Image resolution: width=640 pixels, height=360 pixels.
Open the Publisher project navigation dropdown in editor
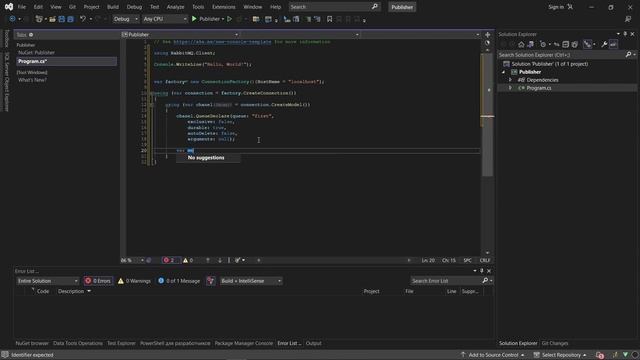click(180, 35)
